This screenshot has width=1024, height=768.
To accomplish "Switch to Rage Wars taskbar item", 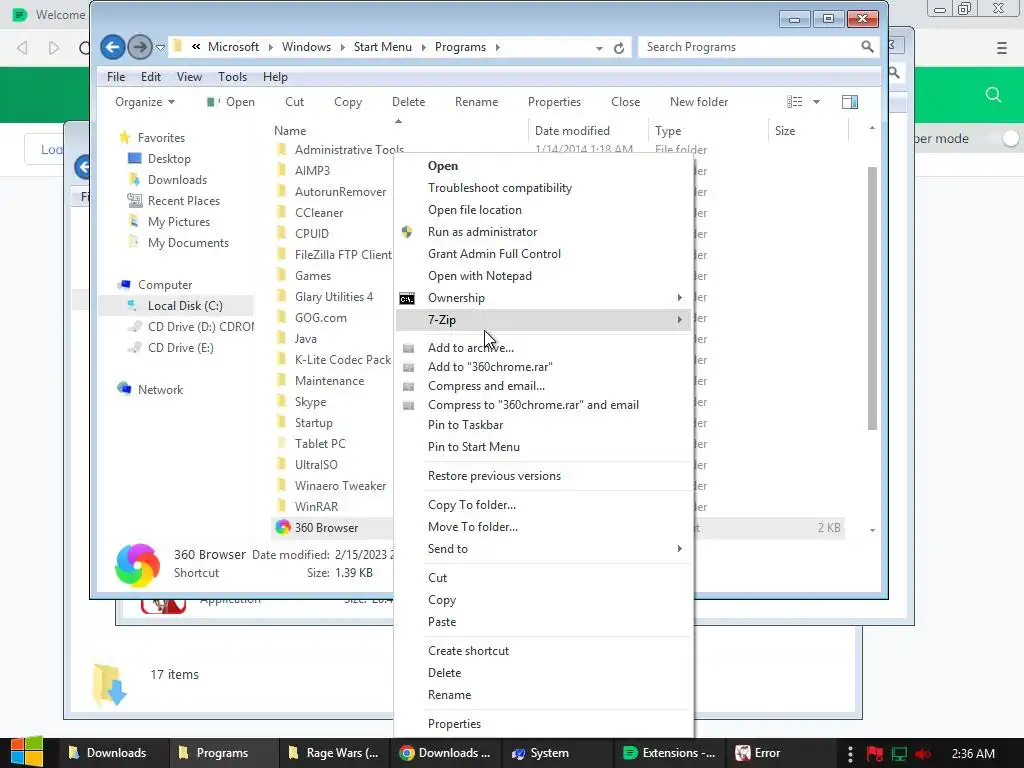I will pos(334,753).
